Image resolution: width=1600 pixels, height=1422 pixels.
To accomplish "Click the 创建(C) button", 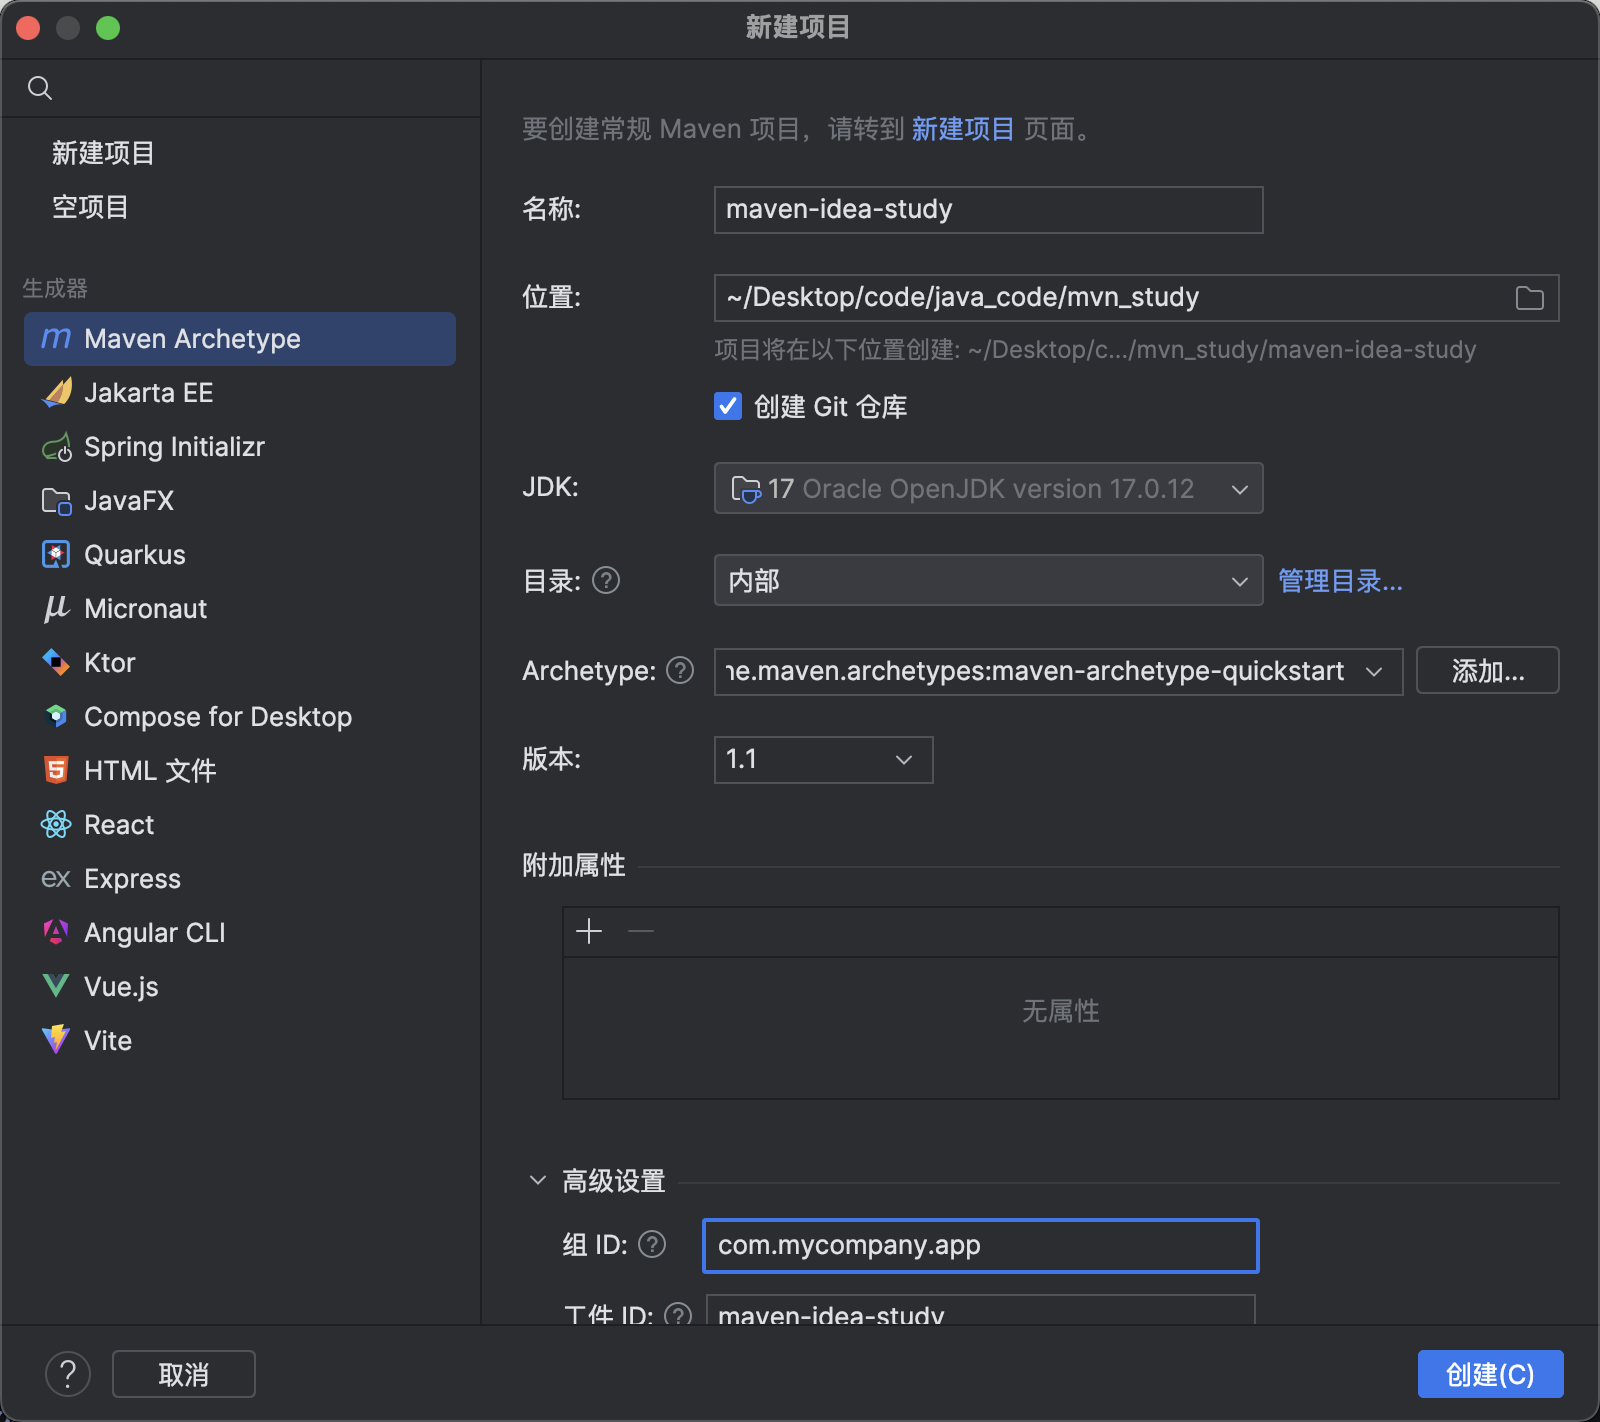I will pyautogui.click(x=1489, y=1374).
